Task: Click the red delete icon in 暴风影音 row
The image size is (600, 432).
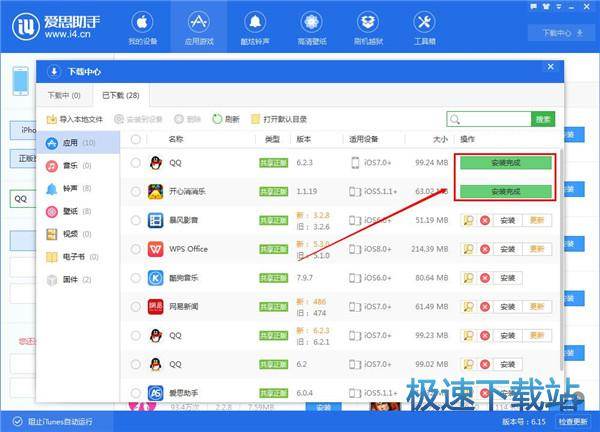Action: coord(485,220)
